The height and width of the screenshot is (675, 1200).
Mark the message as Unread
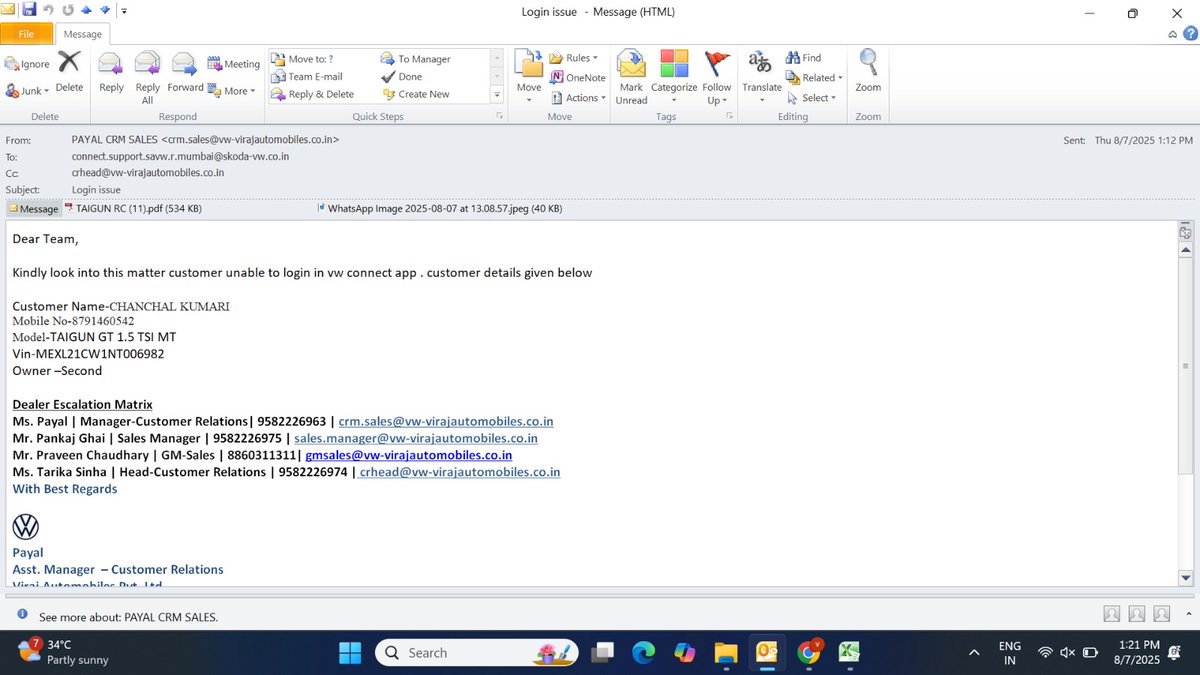point(631,77)
